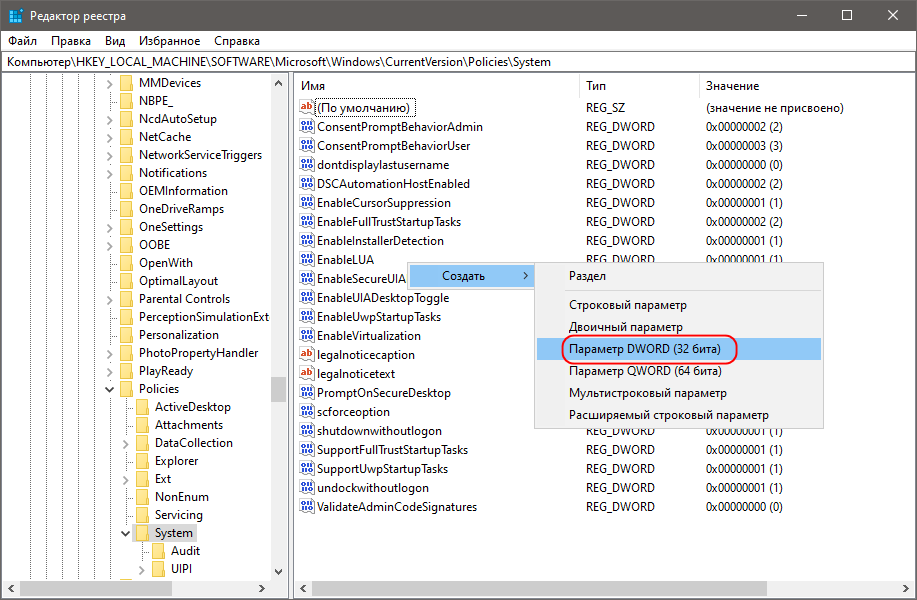Click the EnableFullTrustStartupTasks value icon

[x=306, y=222]
